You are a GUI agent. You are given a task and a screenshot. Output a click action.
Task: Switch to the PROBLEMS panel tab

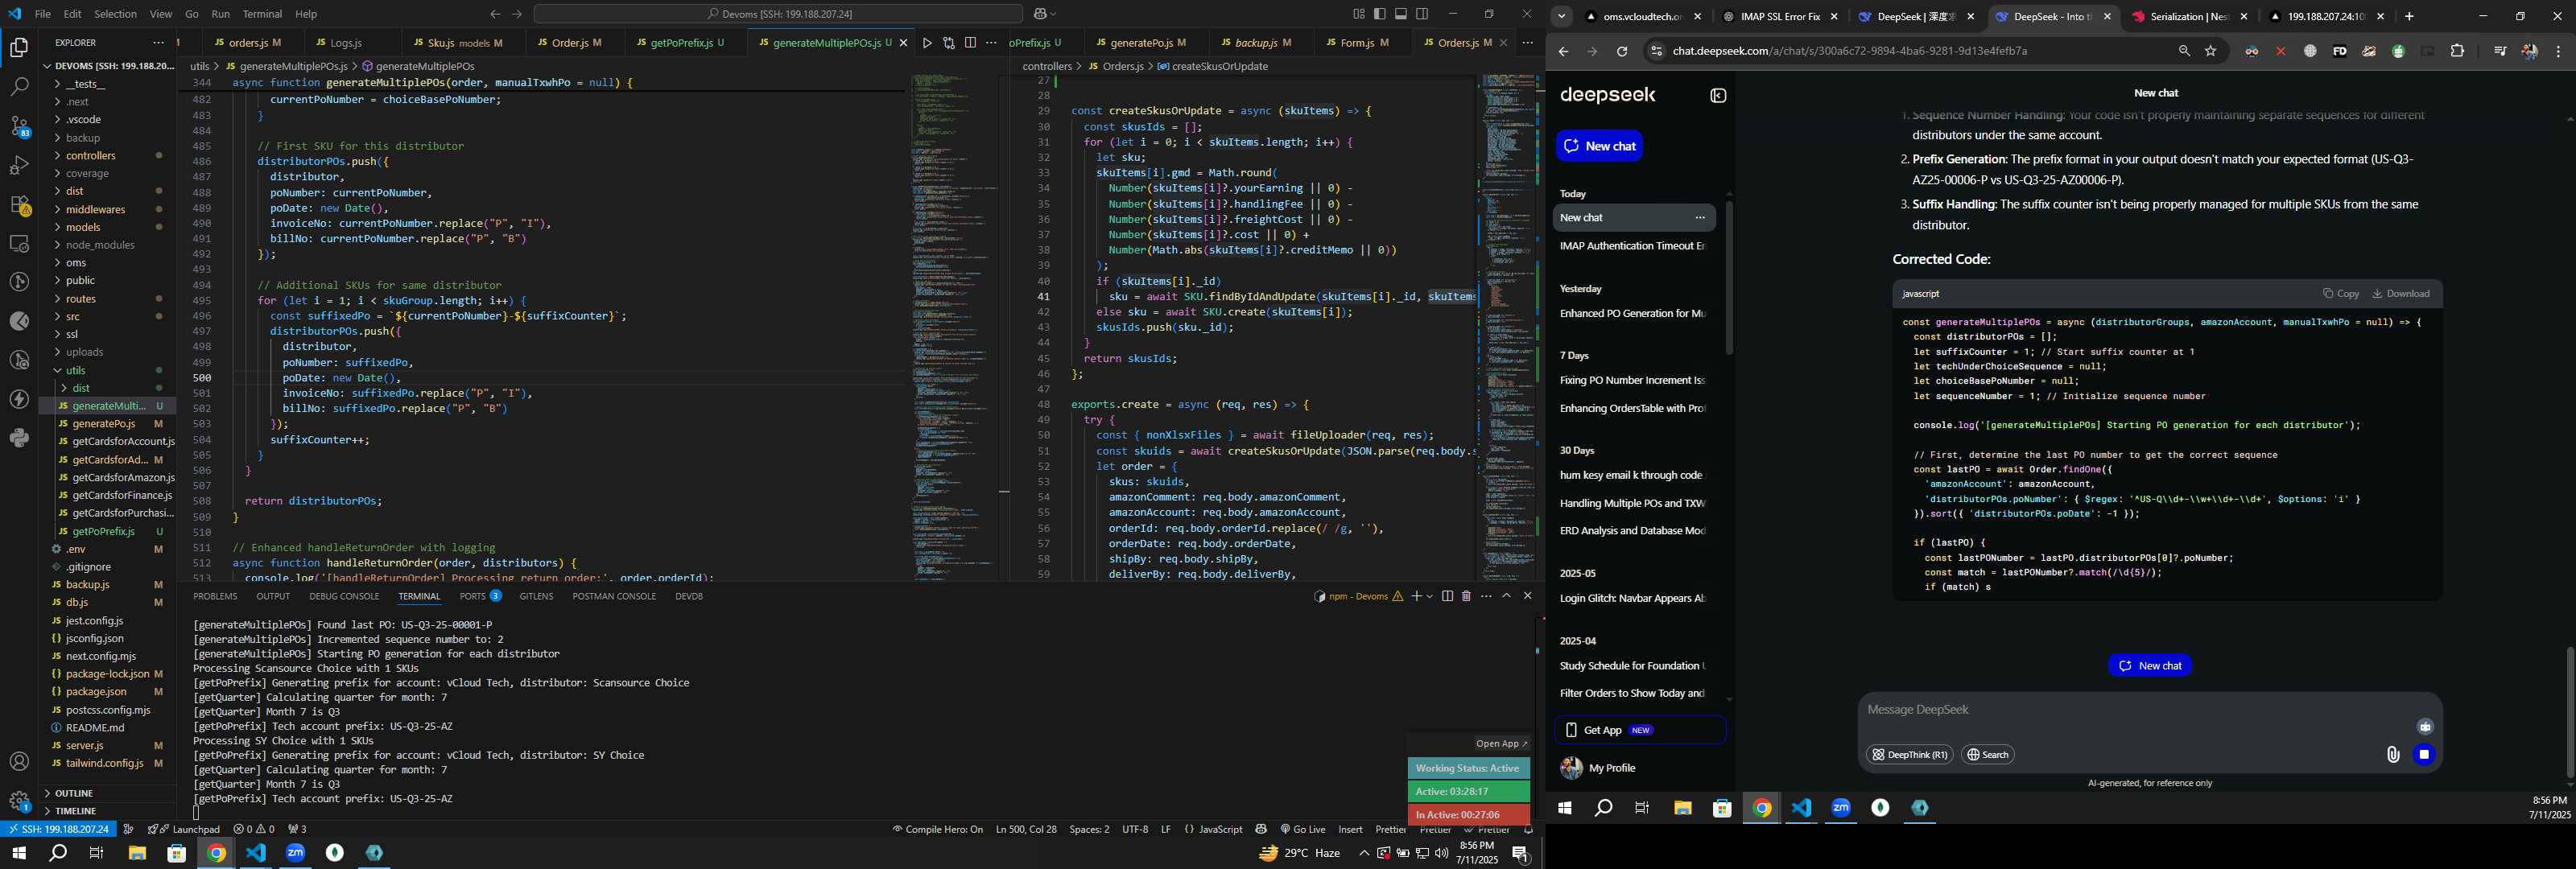click(x=215, y=596)
